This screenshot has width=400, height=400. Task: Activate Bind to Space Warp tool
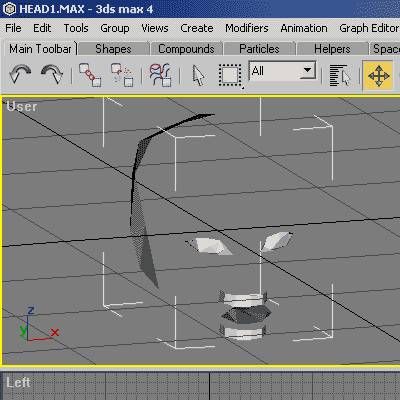tap(160, 75)
